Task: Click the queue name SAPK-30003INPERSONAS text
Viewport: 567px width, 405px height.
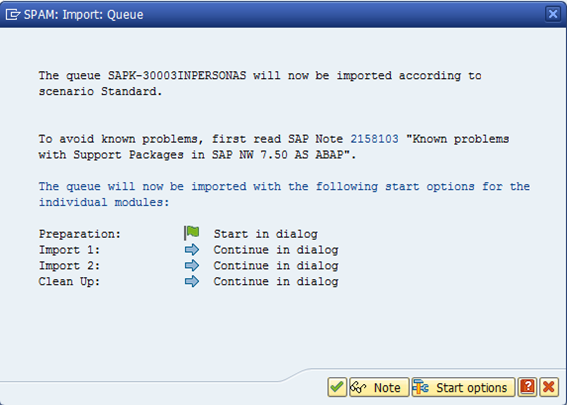Action: (177, 76)
